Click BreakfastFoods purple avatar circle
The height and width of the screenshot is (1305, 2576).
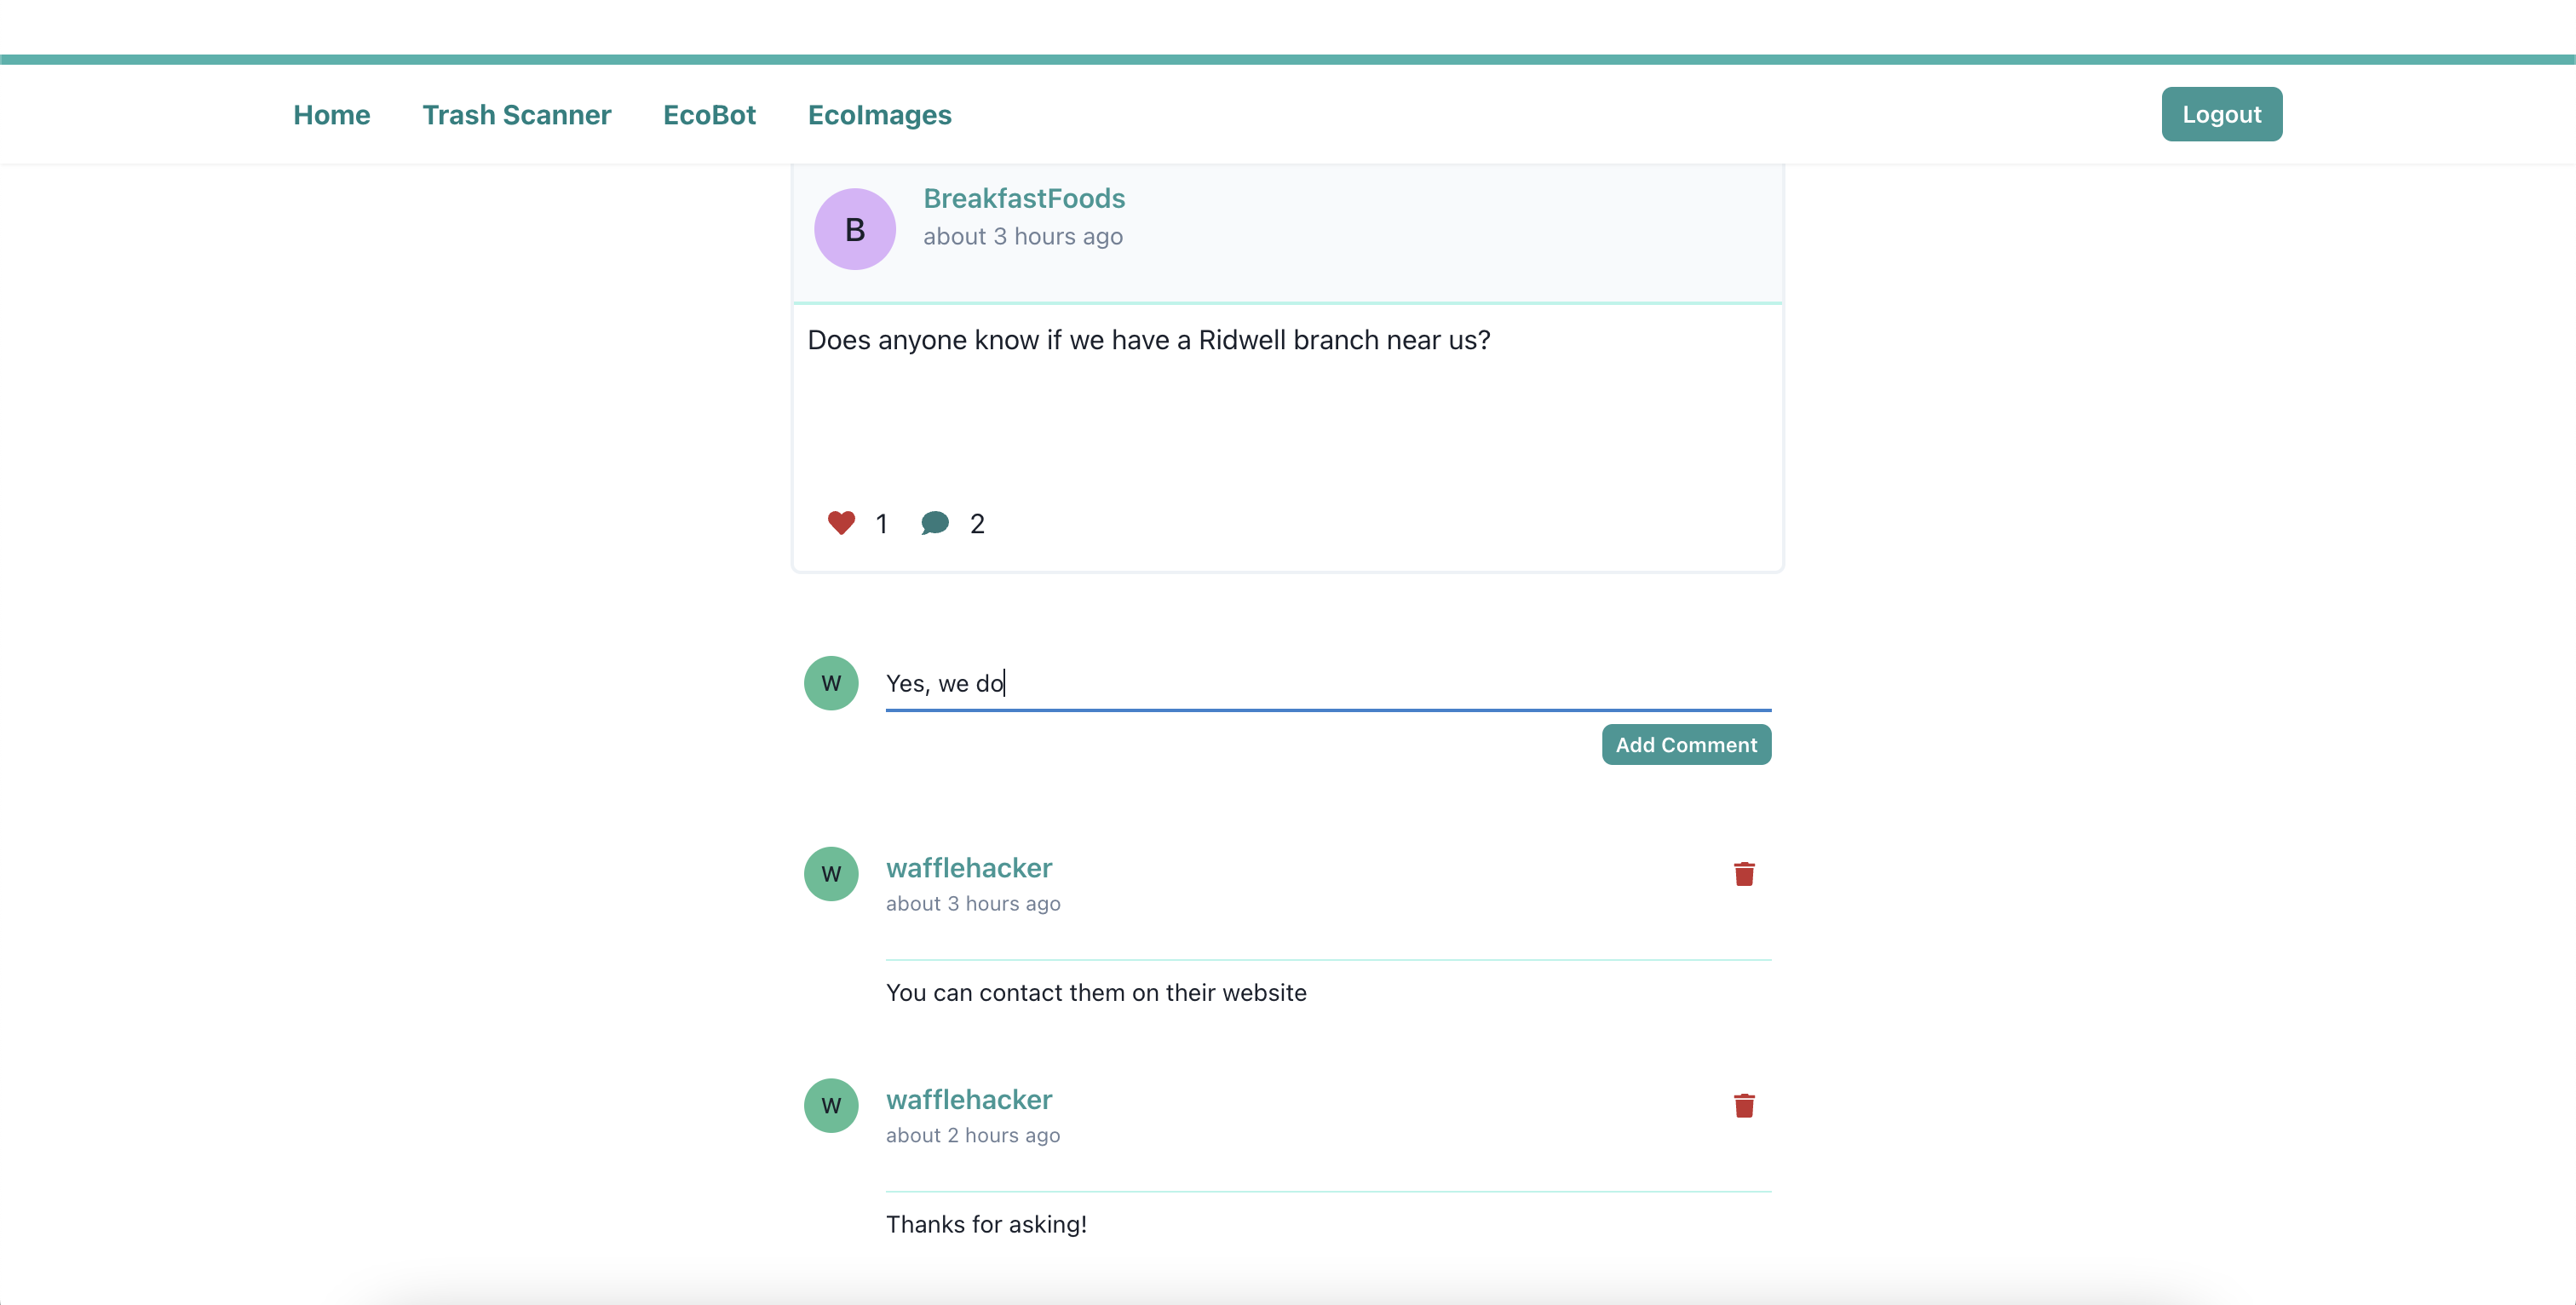pyautogui.click(x=854, y=229)
